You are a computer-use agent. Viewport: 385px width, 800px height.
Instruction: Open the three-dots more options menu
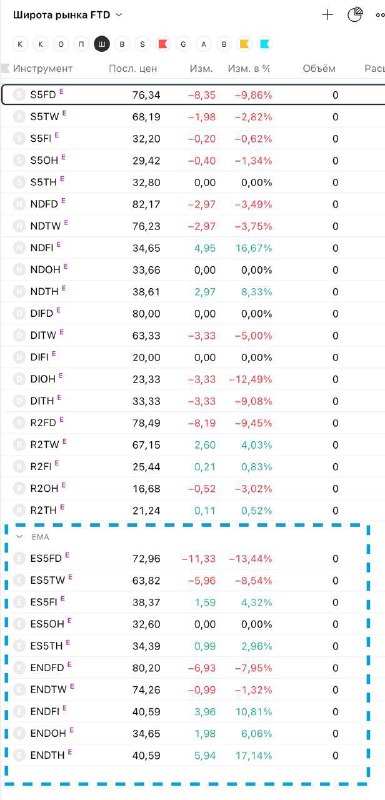pyautogui.click(x=380, y=15)
